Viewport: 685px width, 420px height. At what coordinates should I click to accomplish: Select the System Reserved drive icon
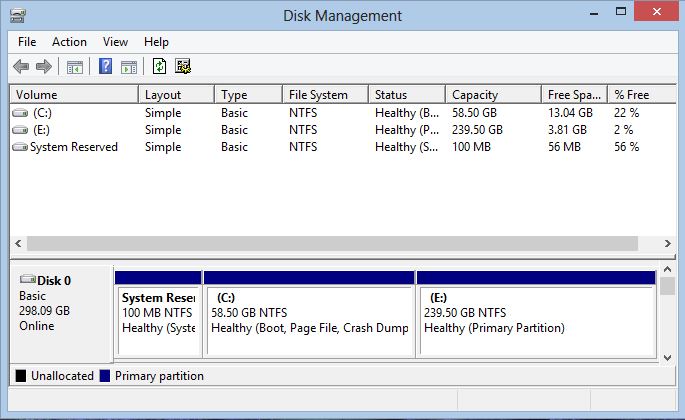pos(20,147)
